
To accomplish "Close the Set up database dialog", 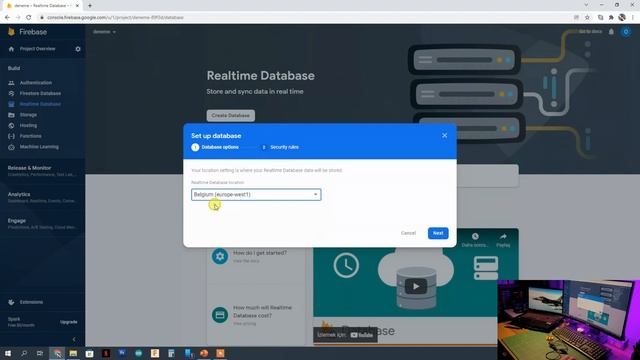I will coord(444,136).
